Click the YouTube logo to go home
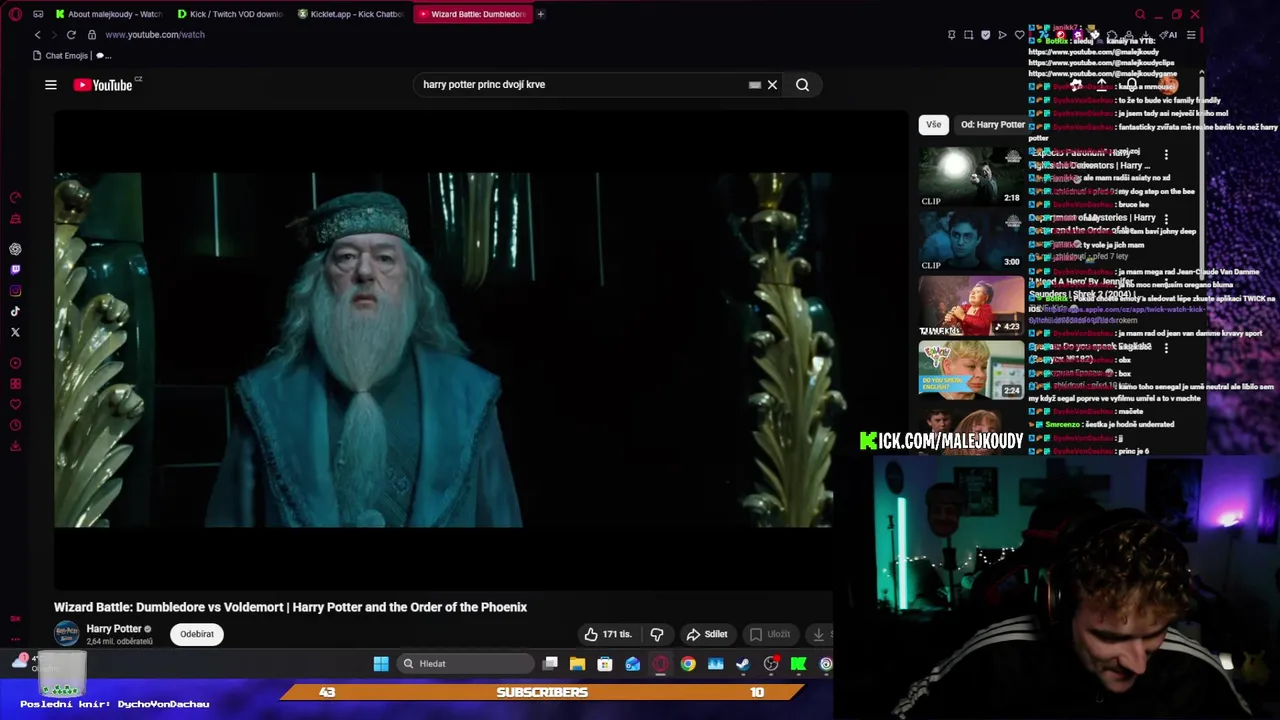This screenshot has height=720, width=1280. tap(103, 85)
